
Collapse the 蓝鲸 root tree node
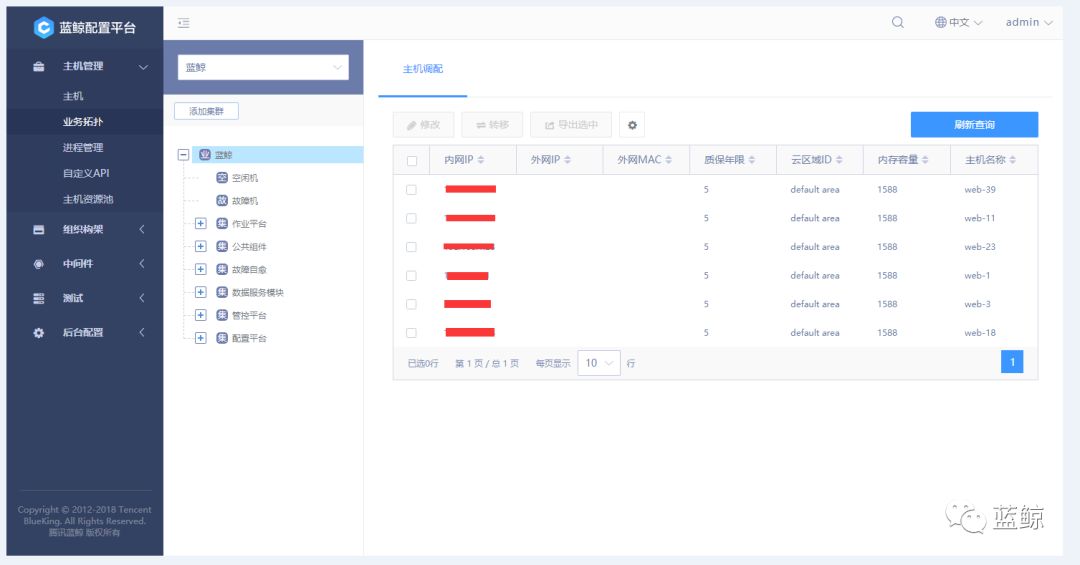pos(183,155)
